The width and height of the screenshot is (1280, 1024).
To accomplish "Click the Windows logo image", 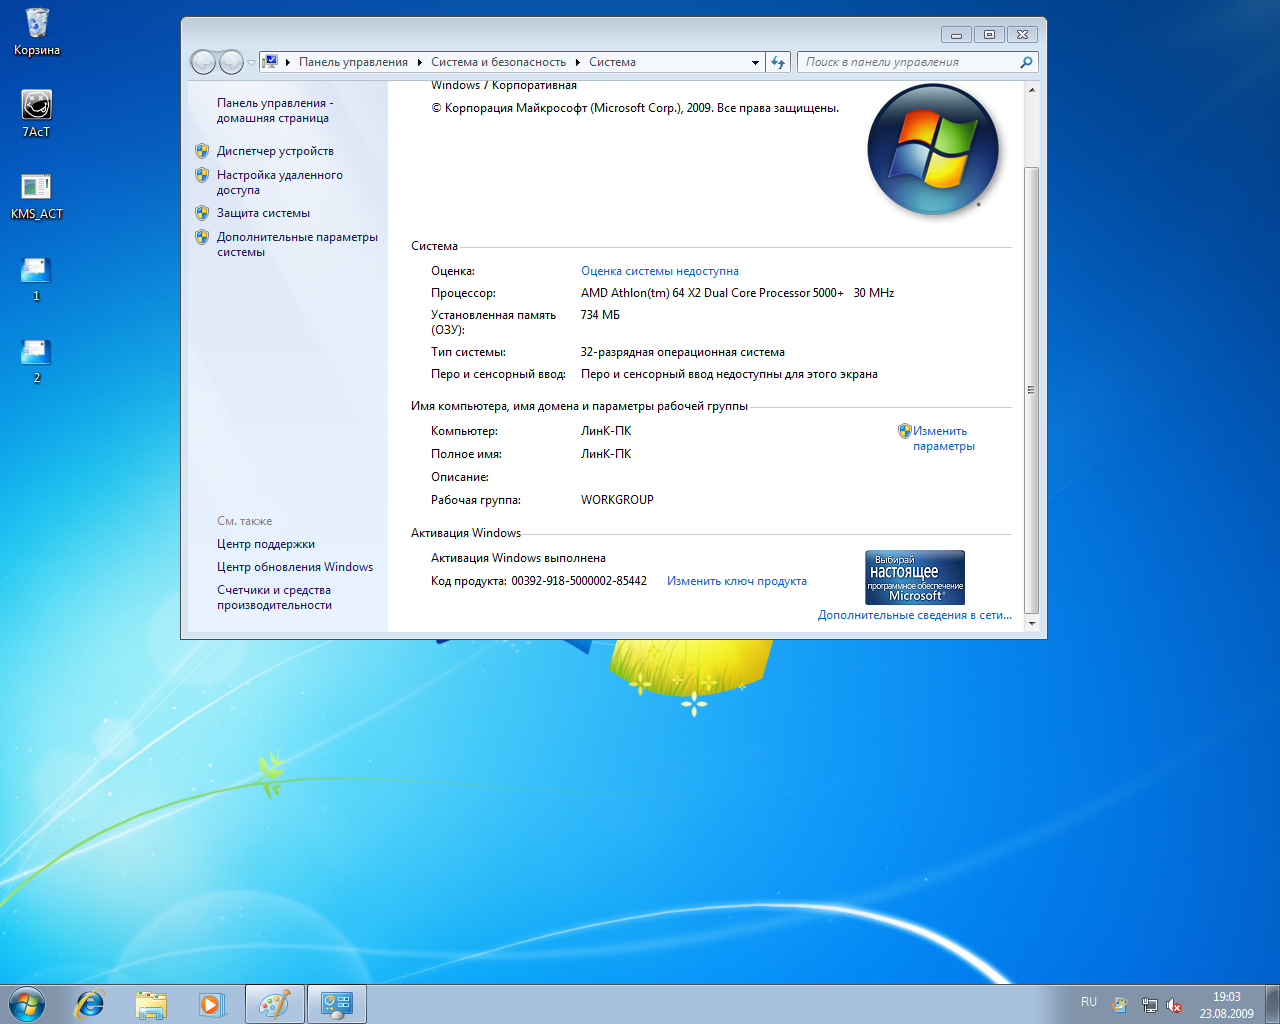I will [x=933, y=150].
